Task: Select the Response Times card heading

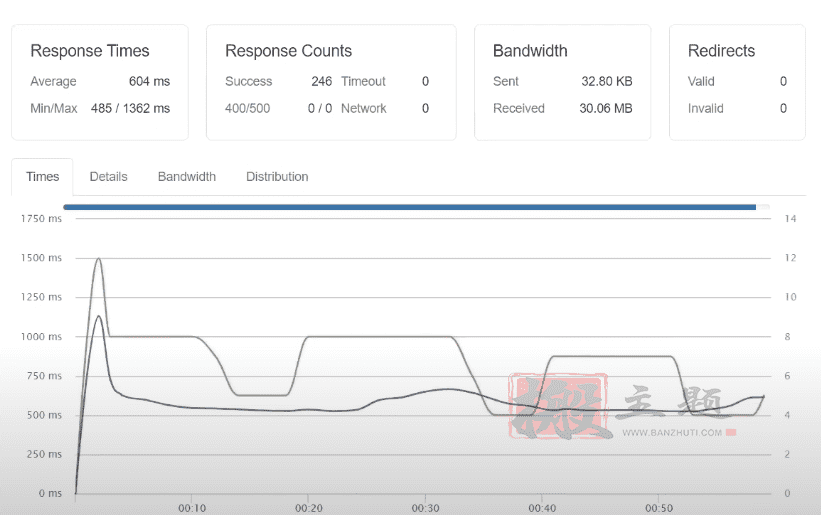Action: (90, 51)
